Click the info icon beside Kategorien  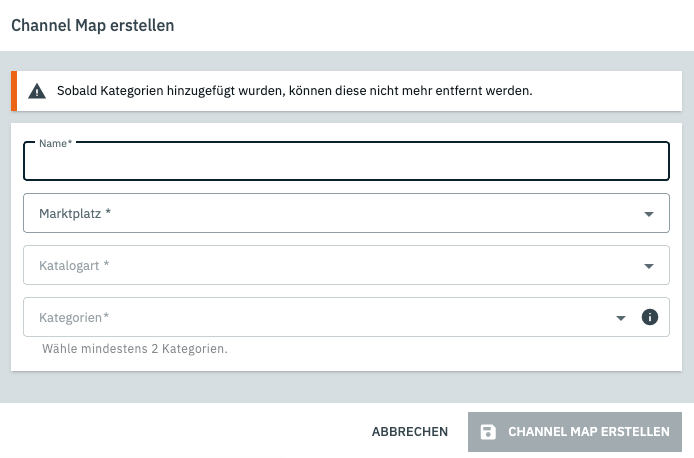pos(649,317)
